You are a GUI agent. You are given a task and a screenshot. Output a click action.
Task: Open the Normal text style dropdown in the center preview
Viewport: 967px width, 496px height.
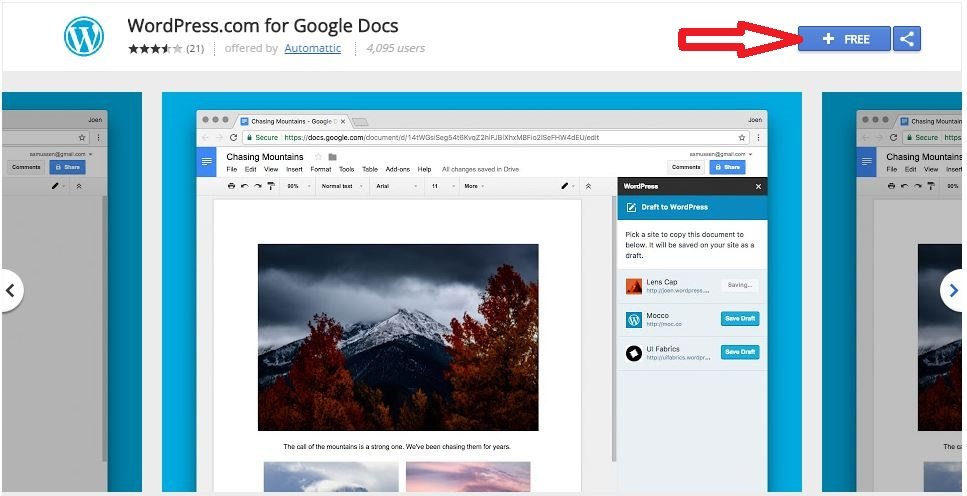pyautogui.click(x=341, y=186)
